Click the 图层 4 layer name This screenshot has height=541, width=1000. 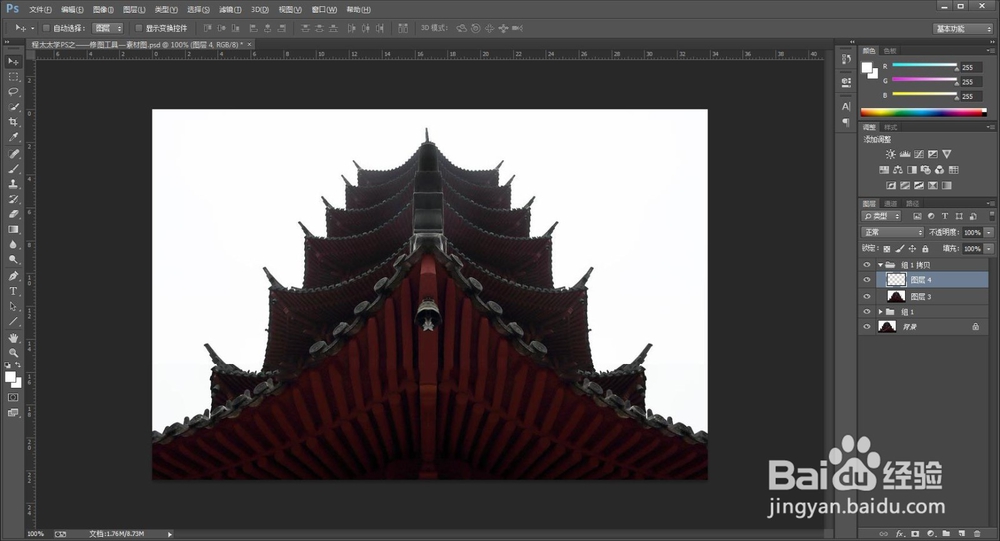(920, 281)
